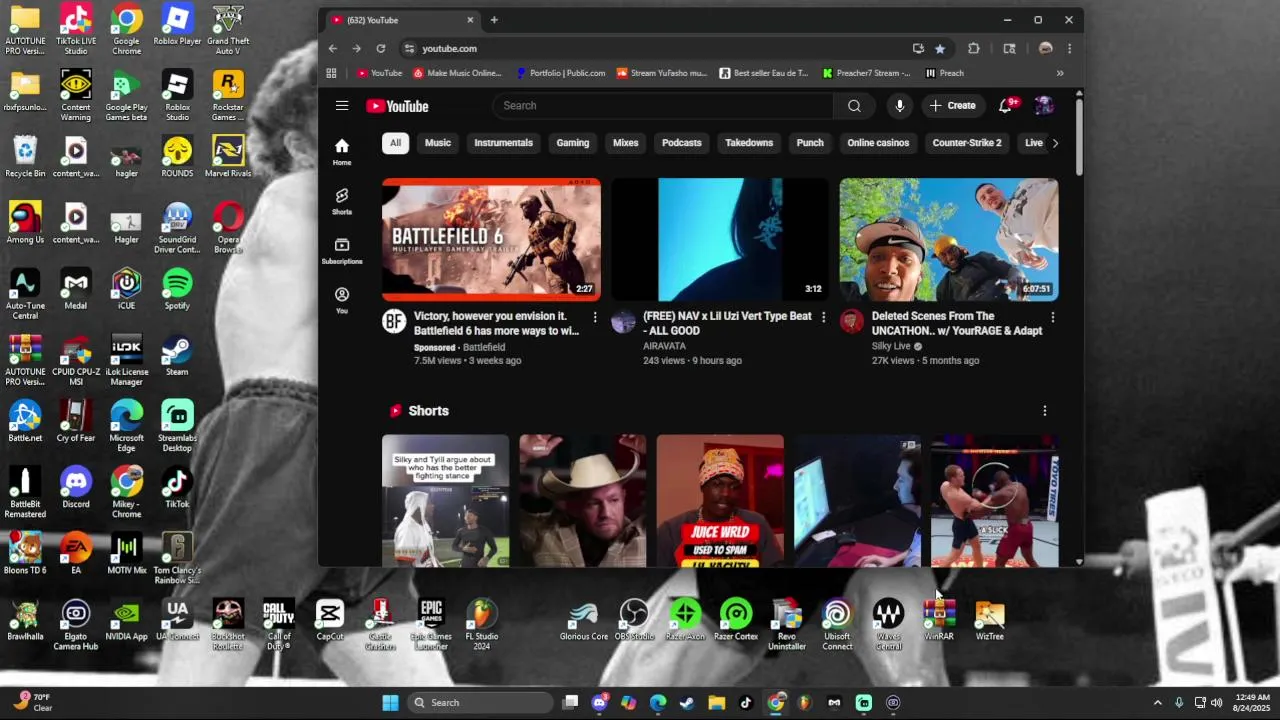
Task: Launch FL Studio 2024 desktop icon
Action: 482,625
